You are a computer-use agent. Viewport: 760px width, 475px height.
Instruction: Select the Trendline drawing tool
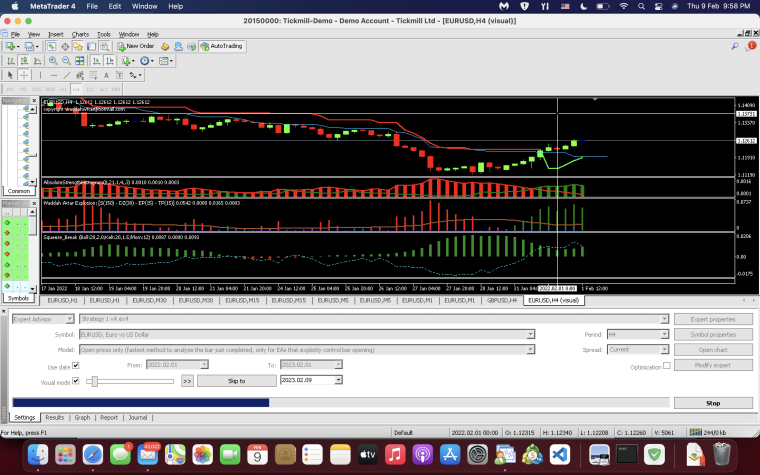pyautogui.click(x=66, y=75)
